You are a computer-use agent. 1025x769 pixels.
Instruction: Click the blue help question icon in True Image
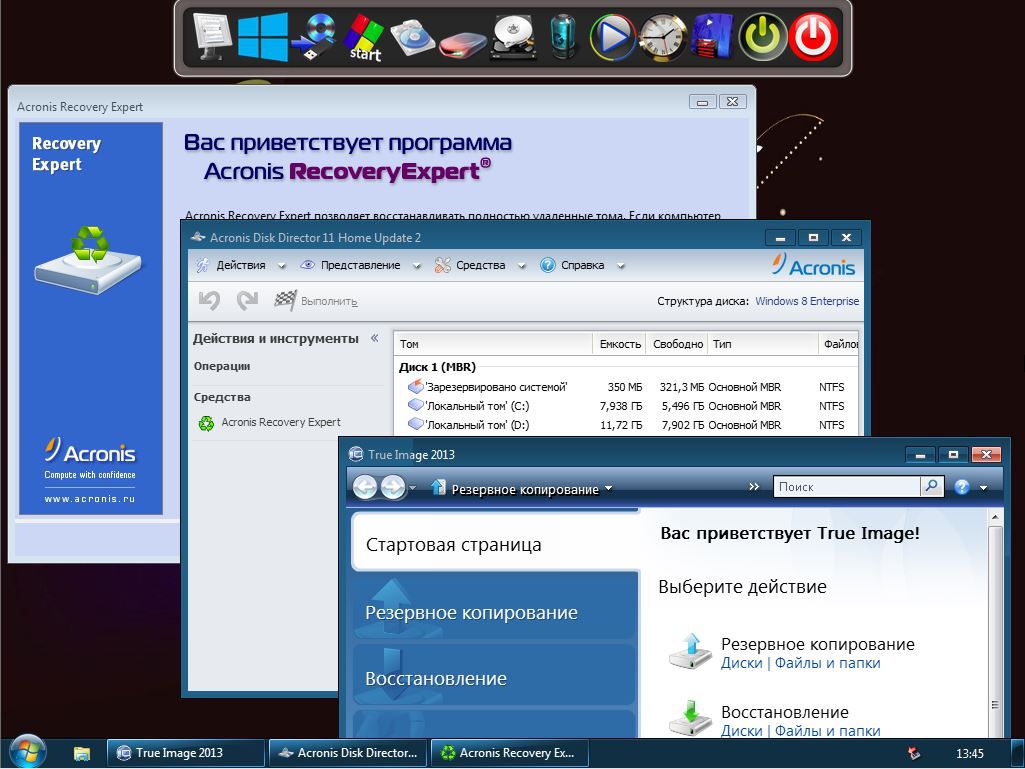click(962, 487)
